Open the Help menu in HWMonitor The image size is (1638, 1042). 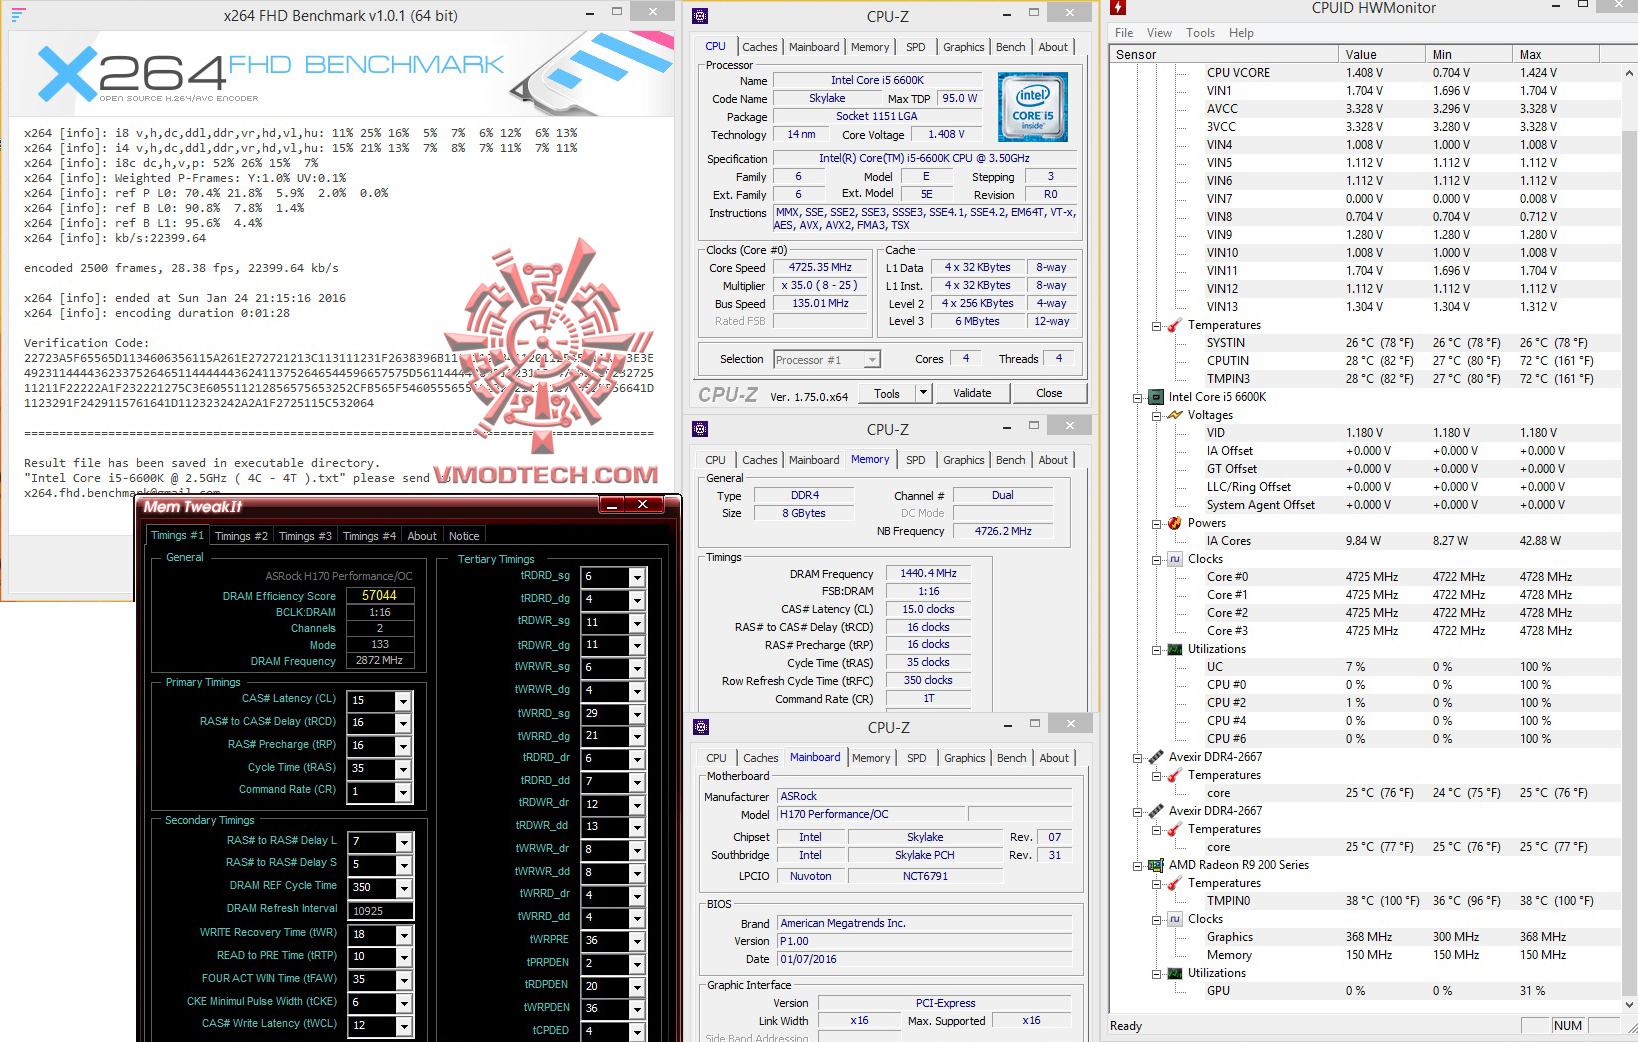coord(1241,33)
